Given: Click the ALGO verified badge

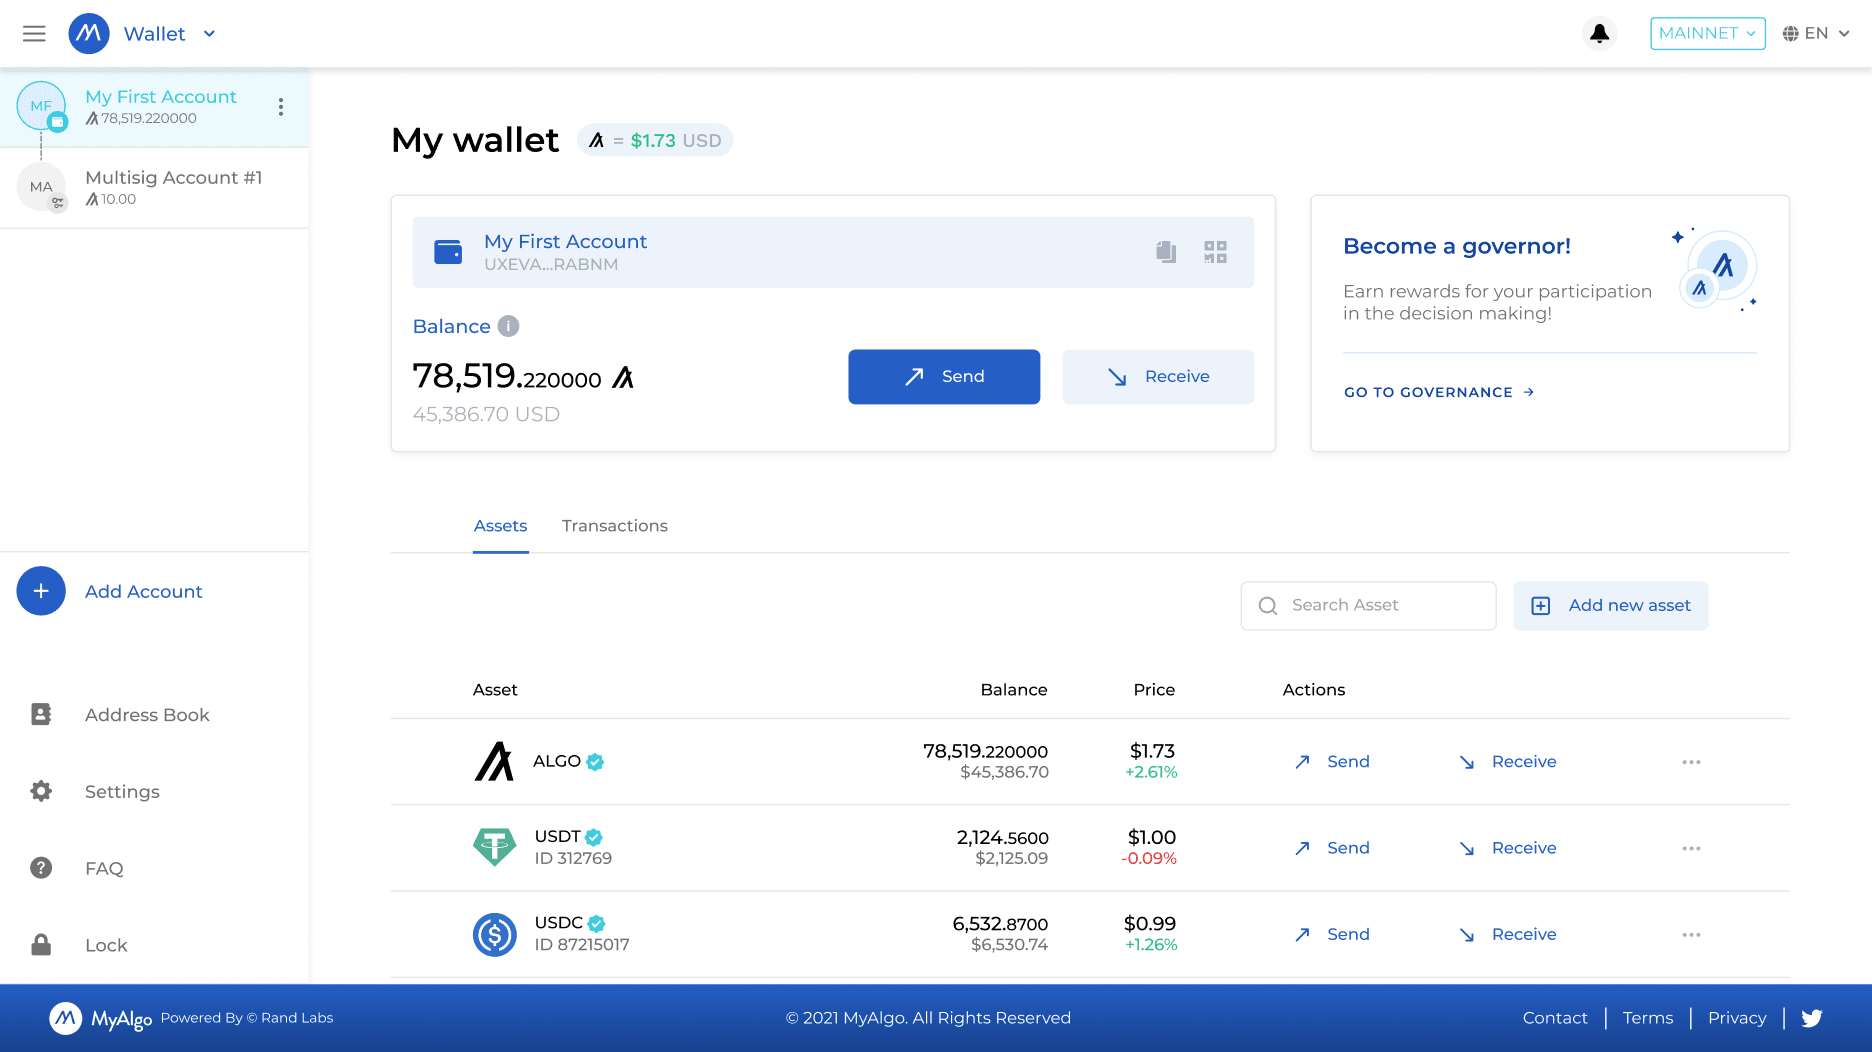Looking at the screenshot, I should [x=595, y=762].
